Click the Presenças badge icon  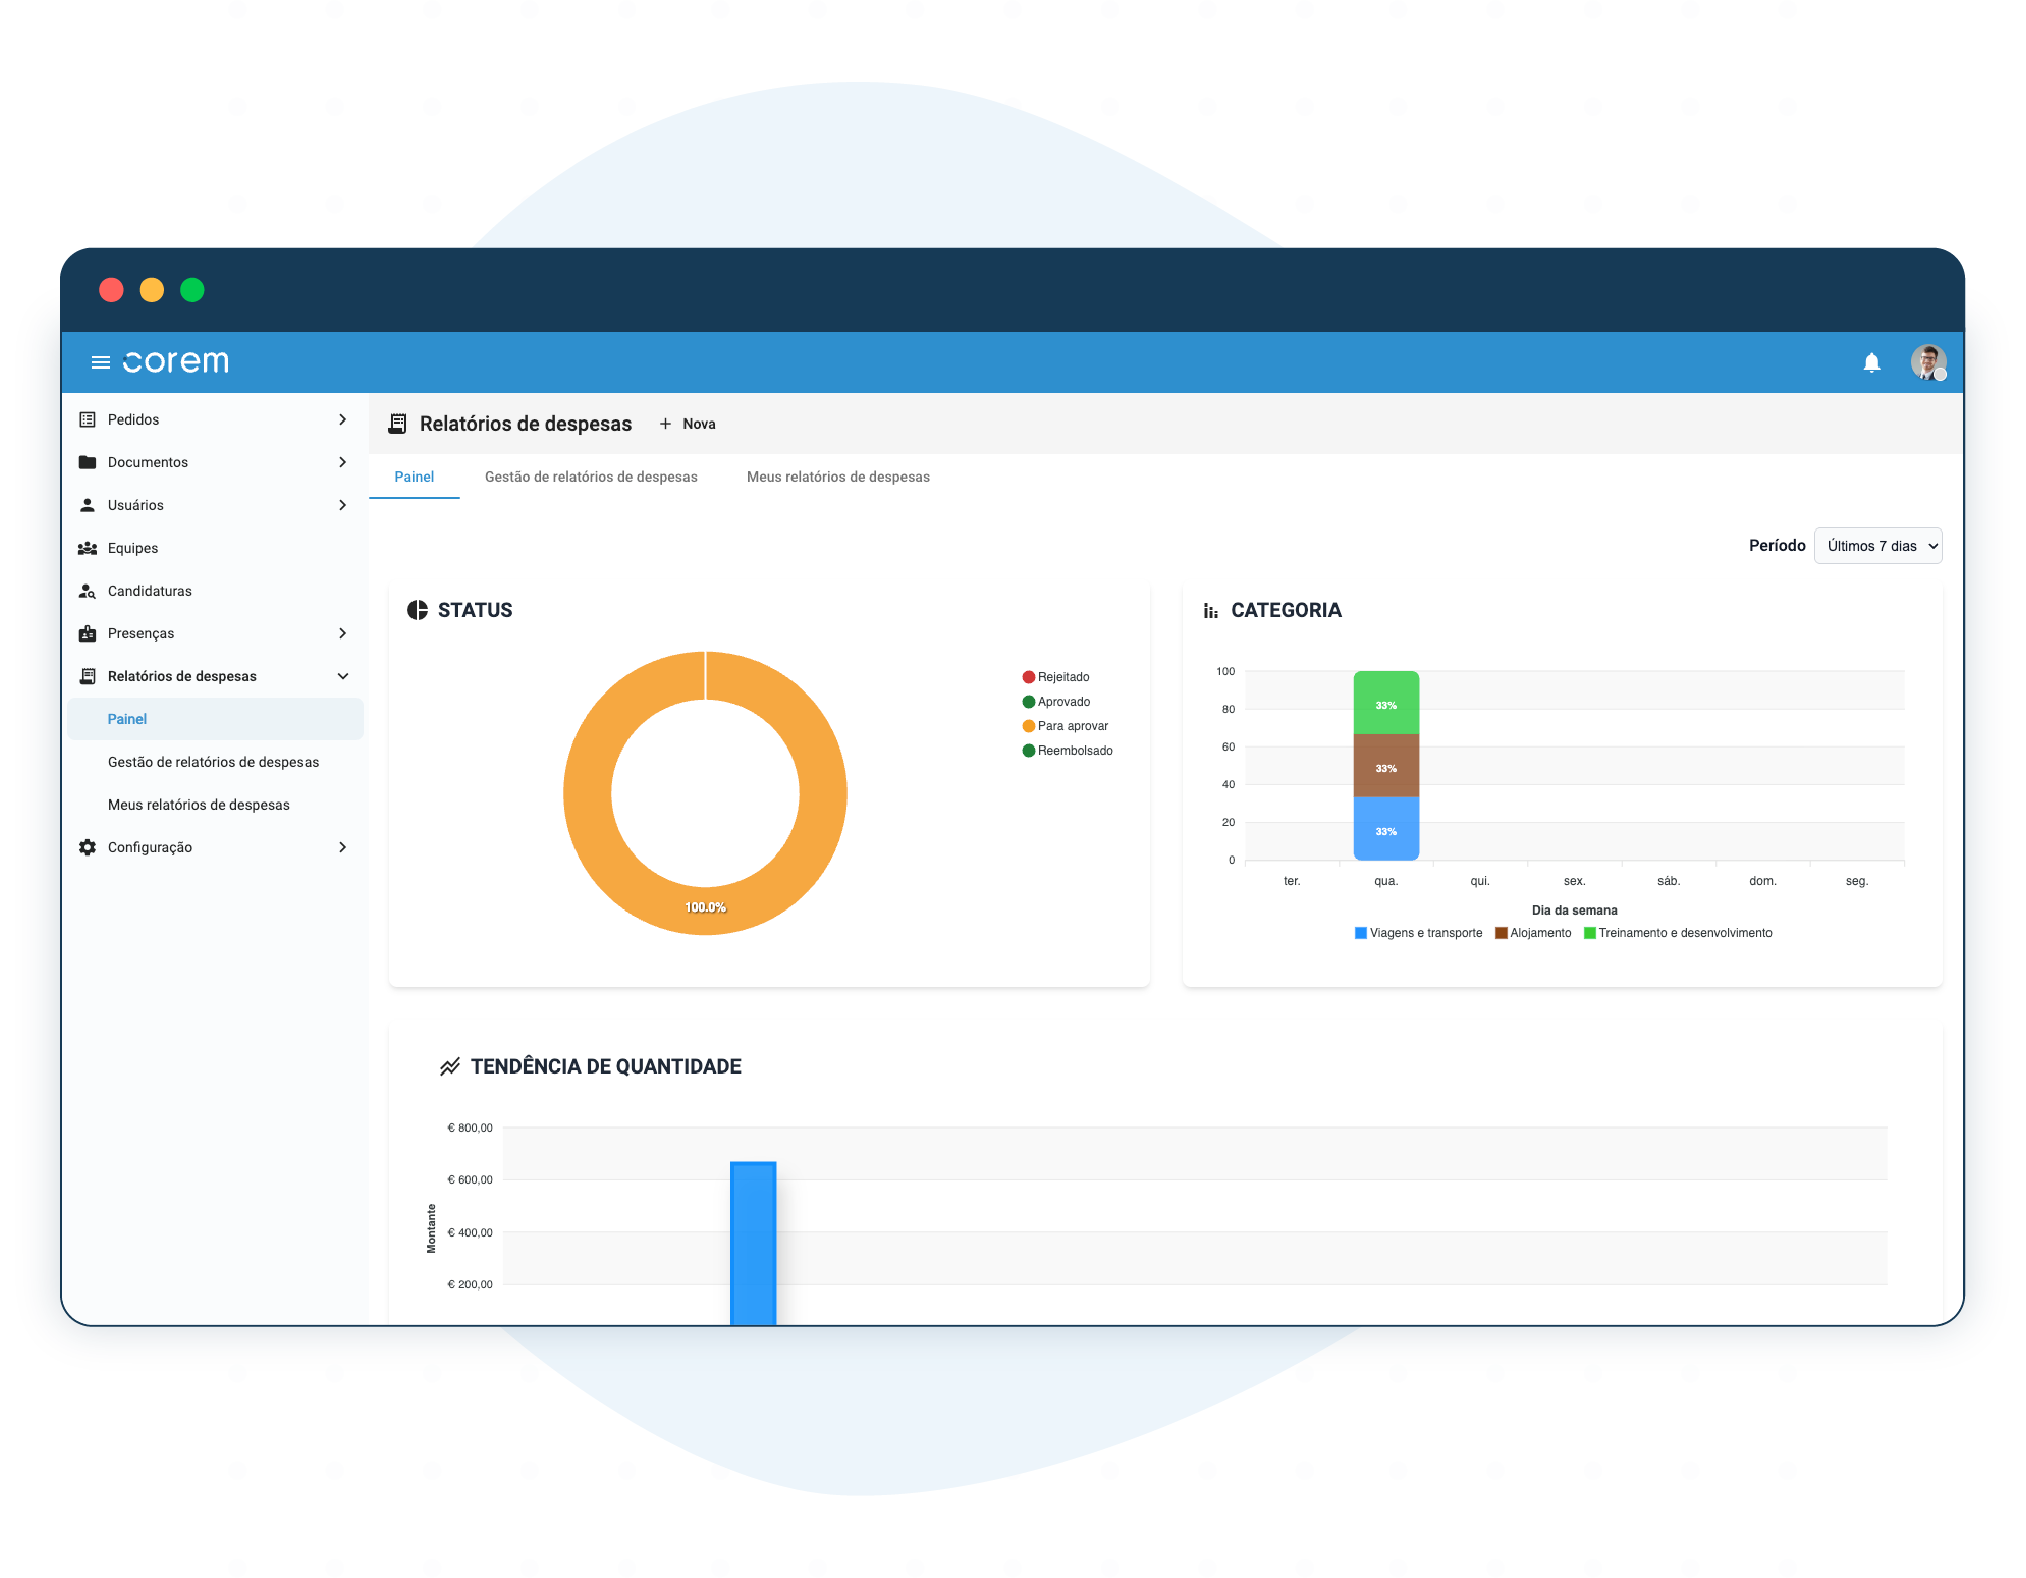coord(88,633)
